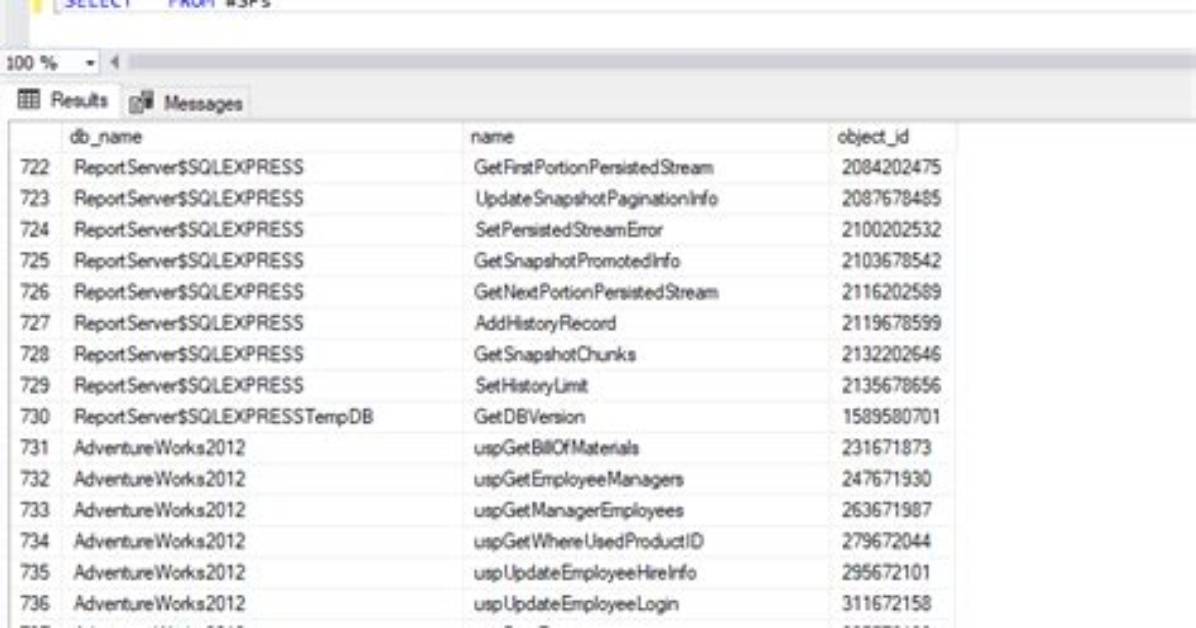Click cell uspGetWhereUsedProductID
1196x628 pixels.
646,541
